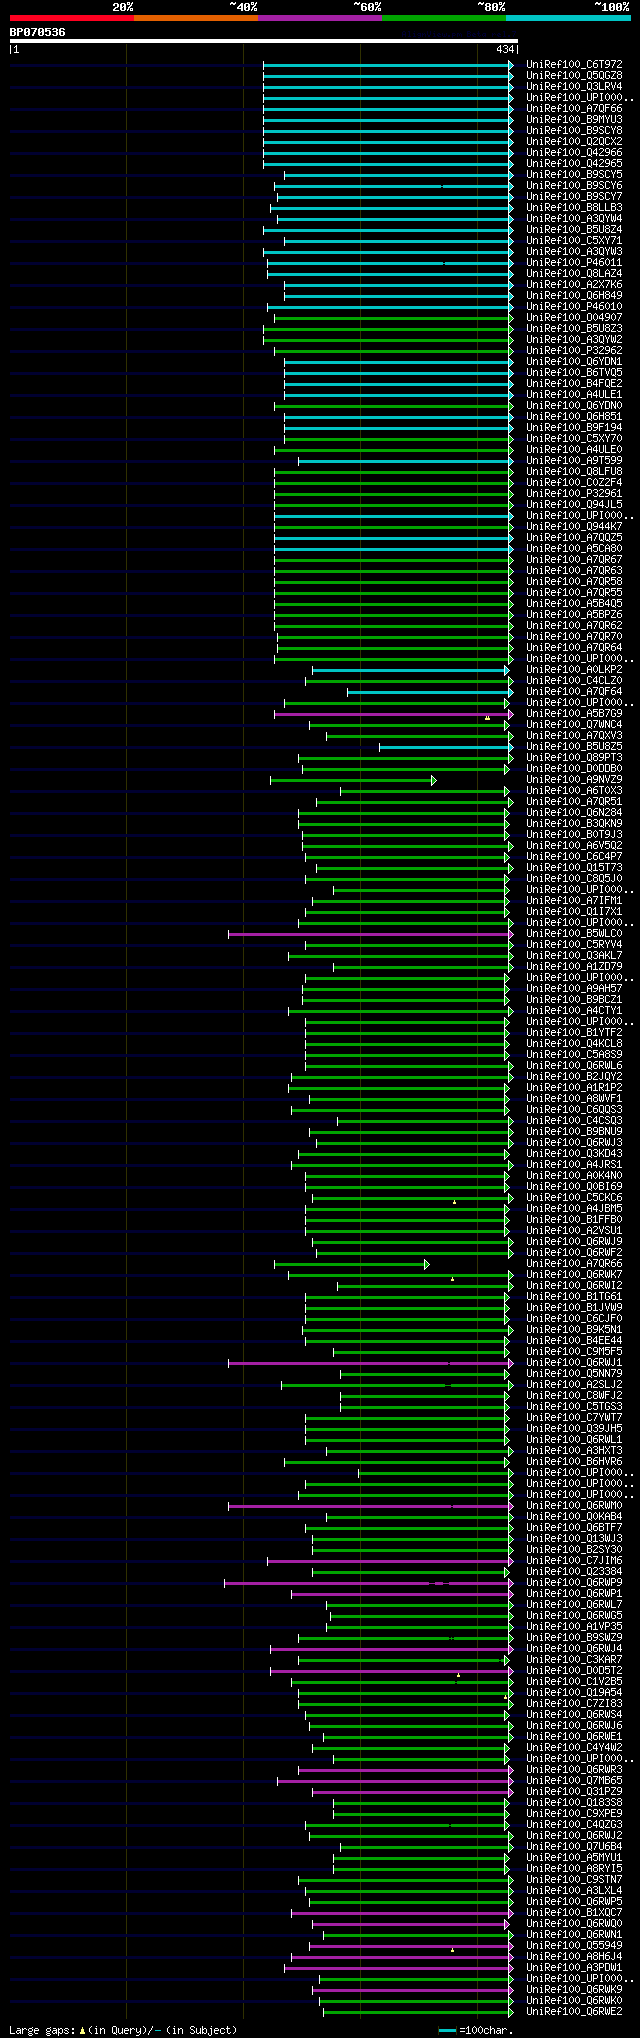This screenshot has height=2038, width=640.
Task: Select label UniRef100_A3PDW1
Action: point(574,1968)
